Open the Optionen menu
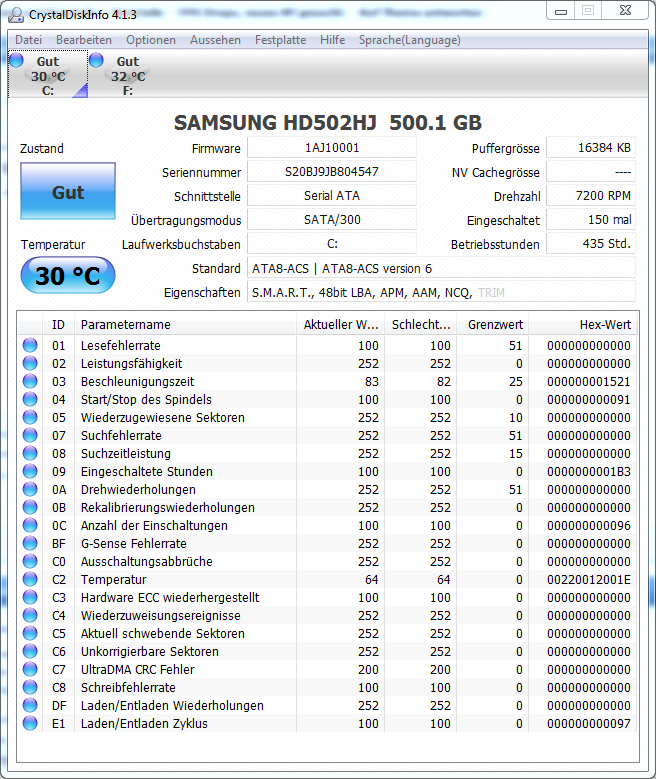 pyautogui.click(x=151, y=40)
